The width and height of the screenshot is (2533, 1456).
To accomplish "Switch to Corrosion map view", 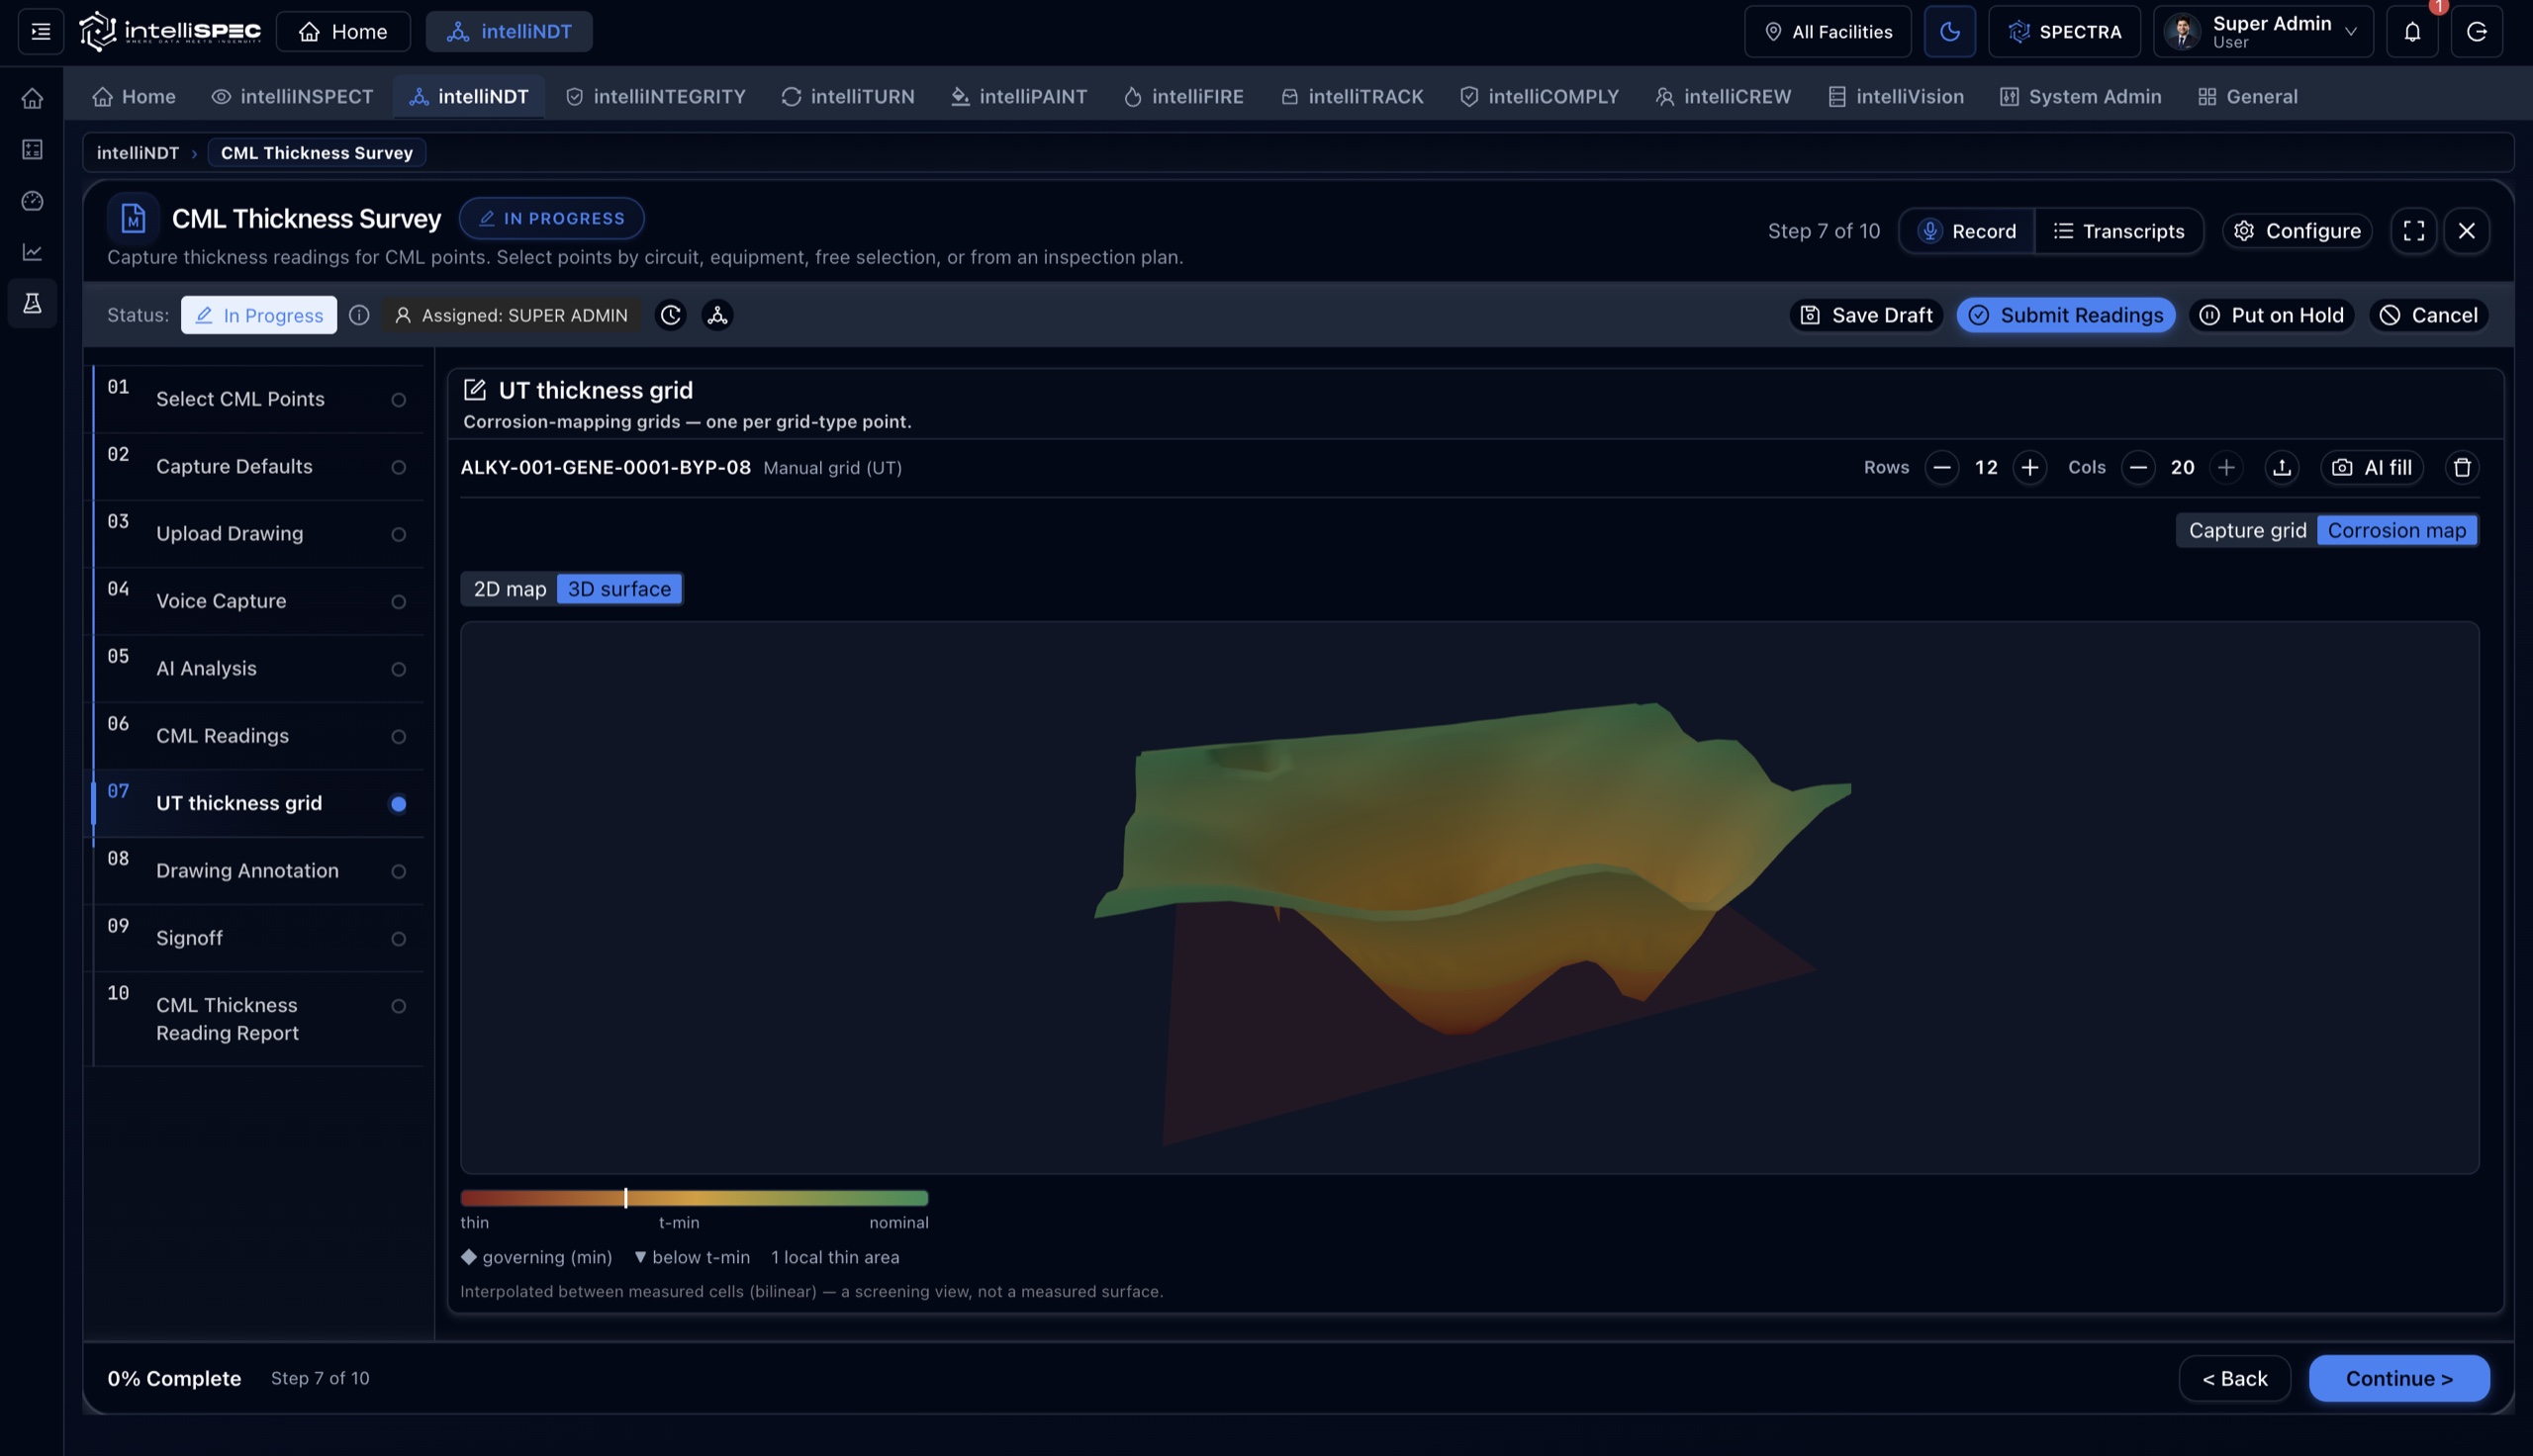I will (x=2396, y=530).
